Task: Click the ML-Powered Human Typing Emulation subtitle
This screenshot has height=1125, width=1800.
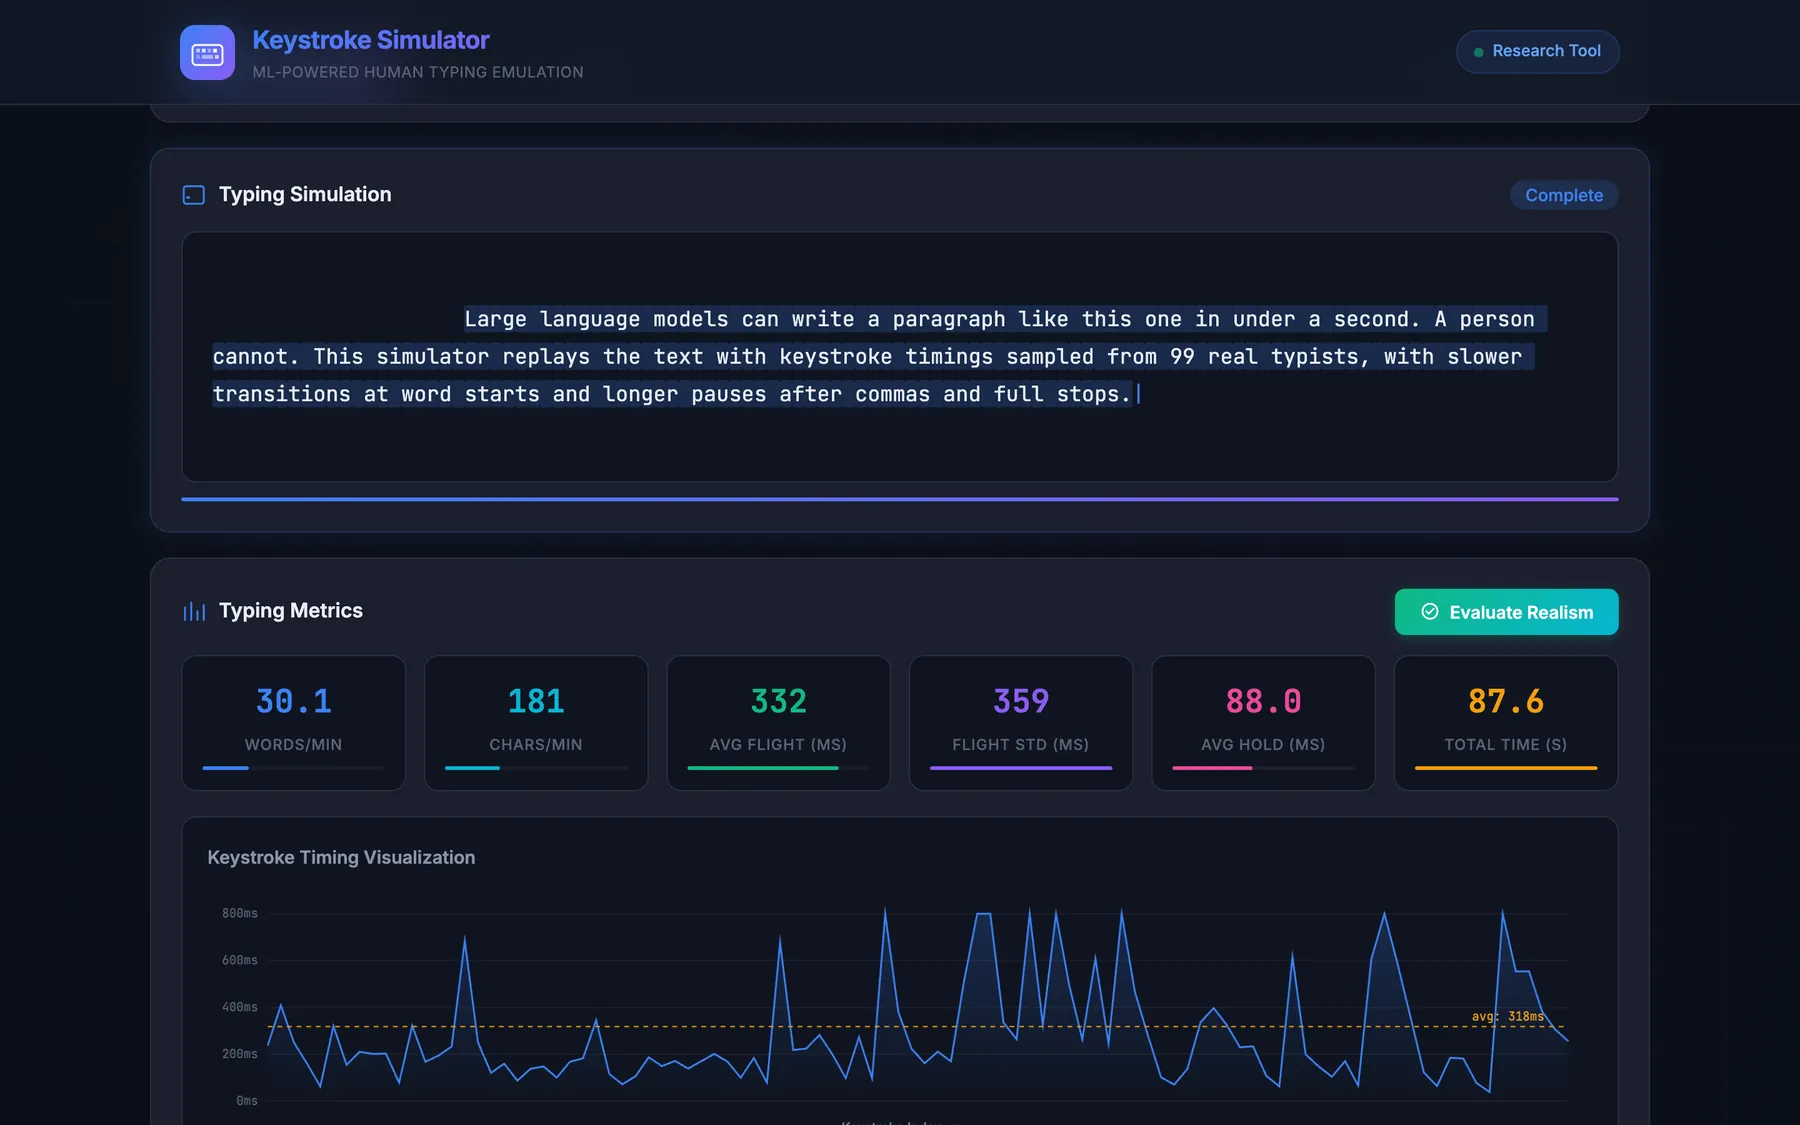Action: coord(418,72)
